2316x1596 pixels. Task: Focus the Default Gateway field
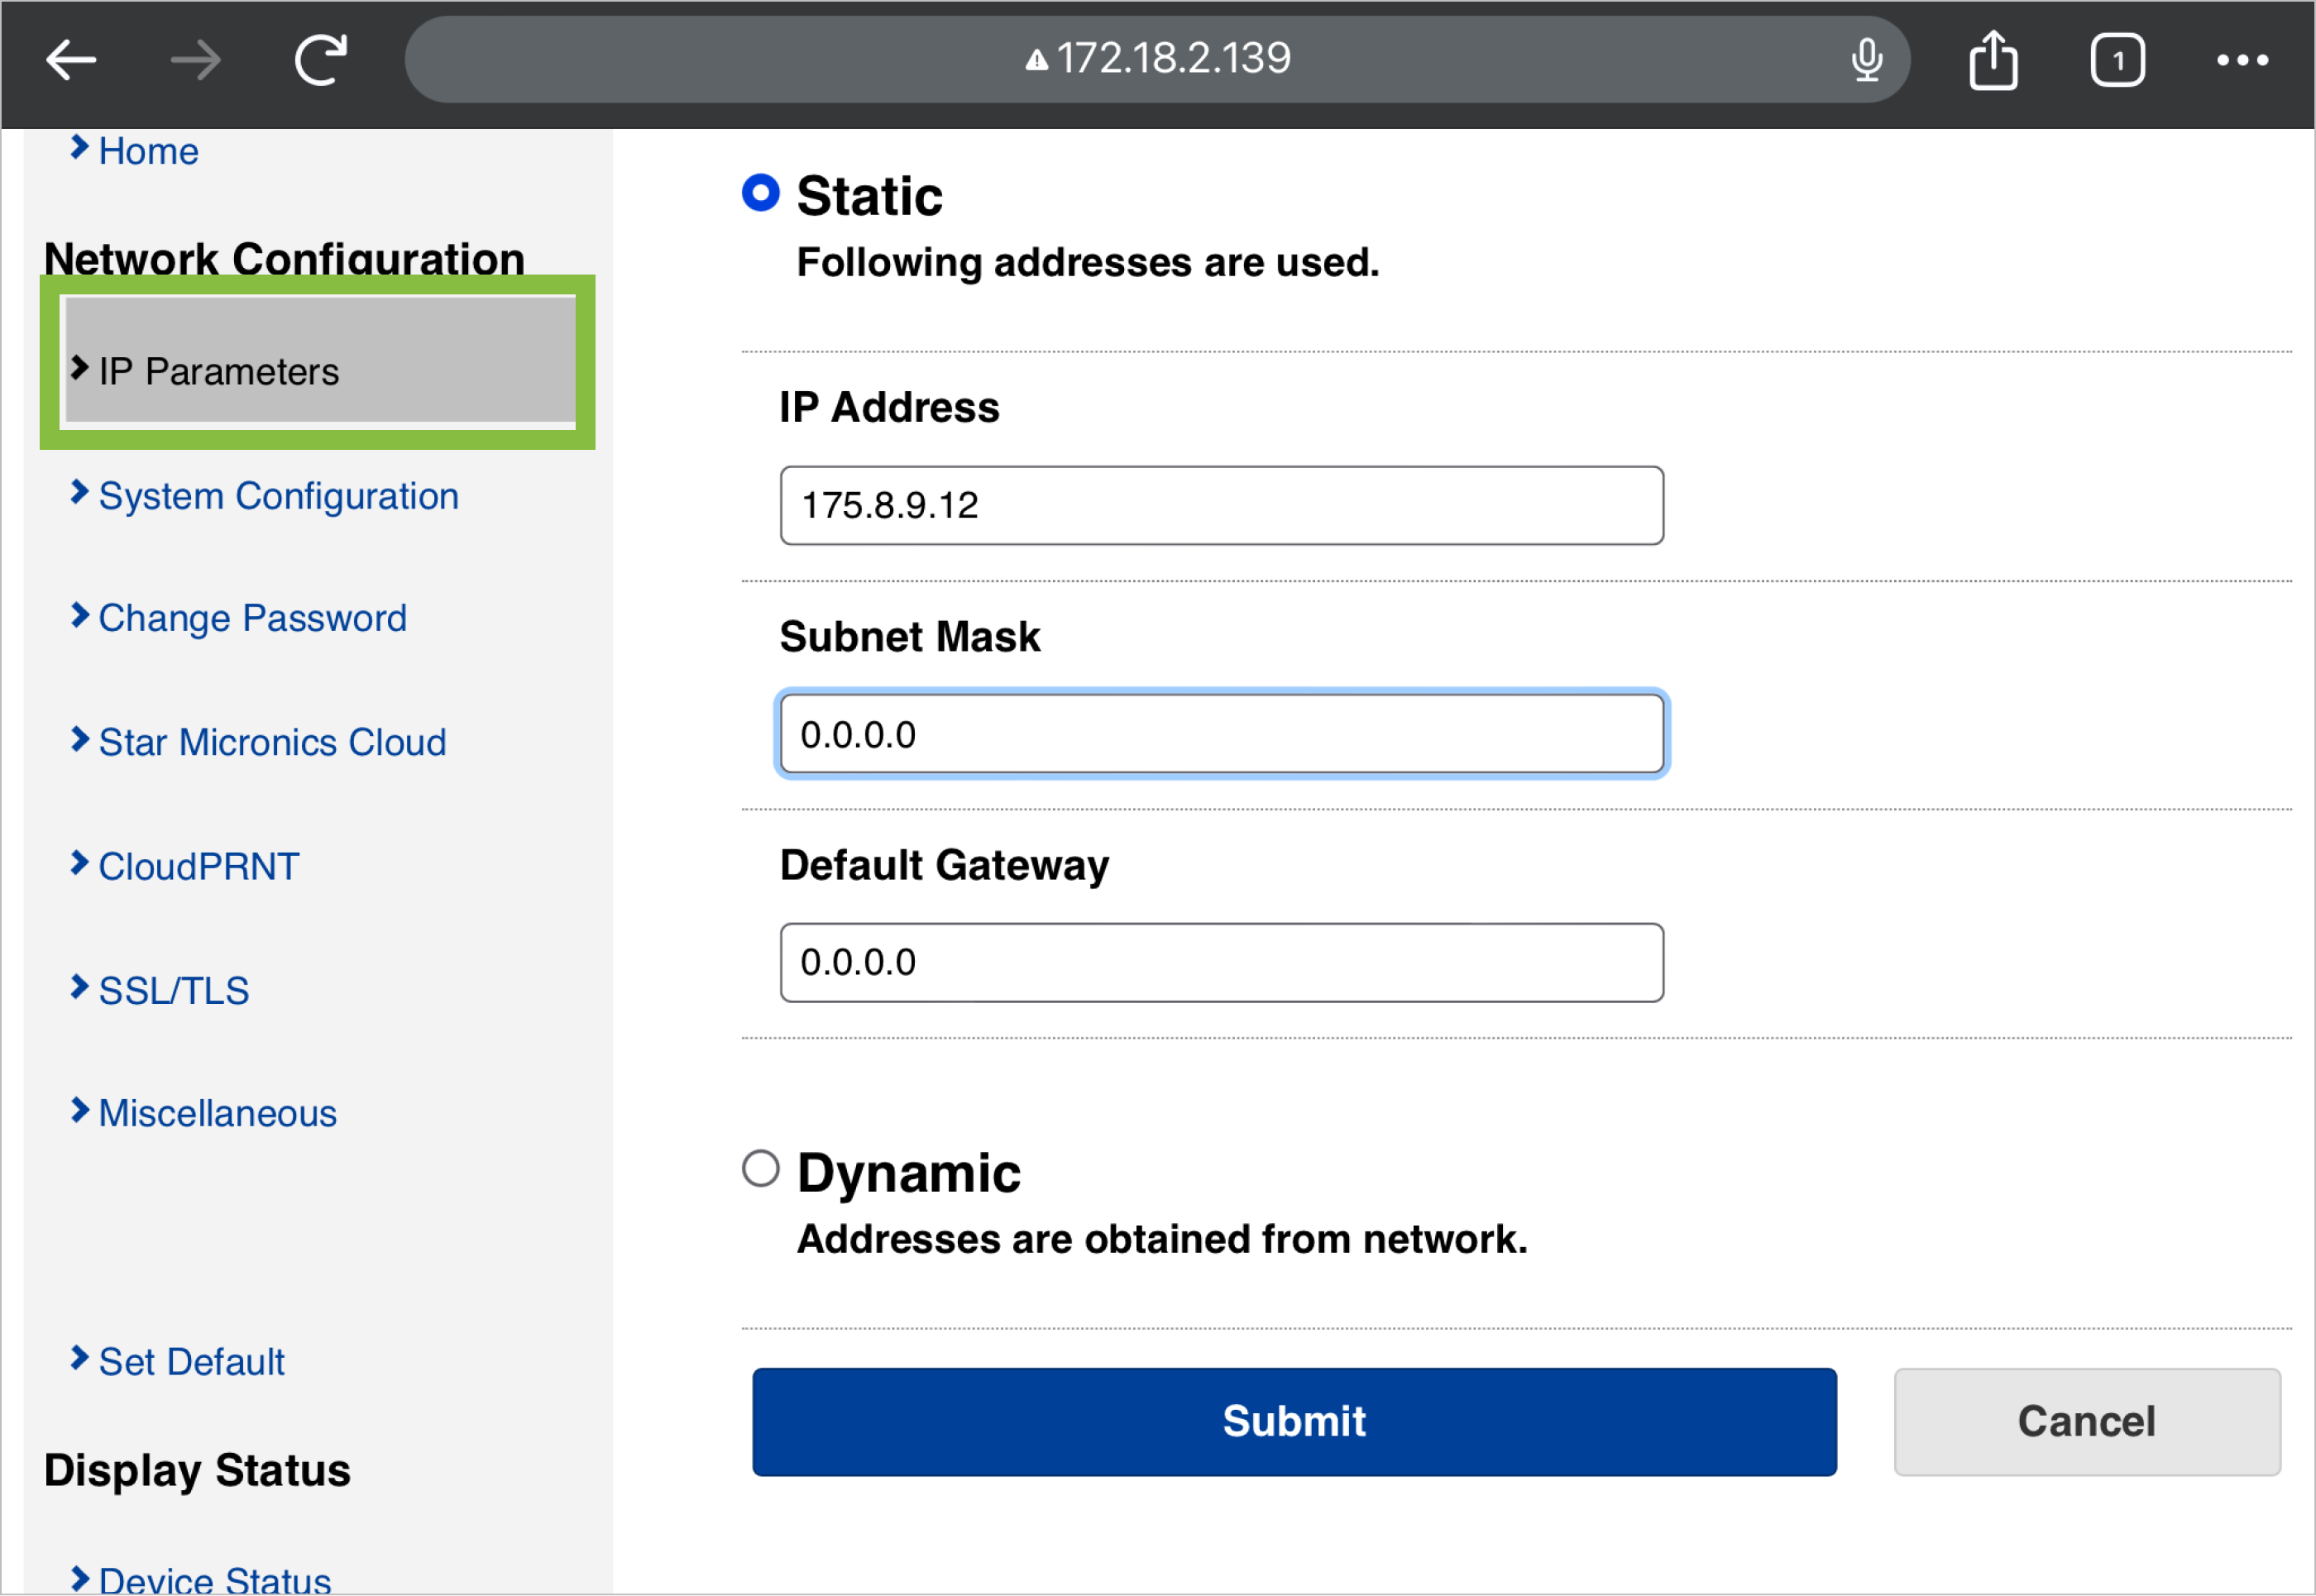tap(1221, 962)
